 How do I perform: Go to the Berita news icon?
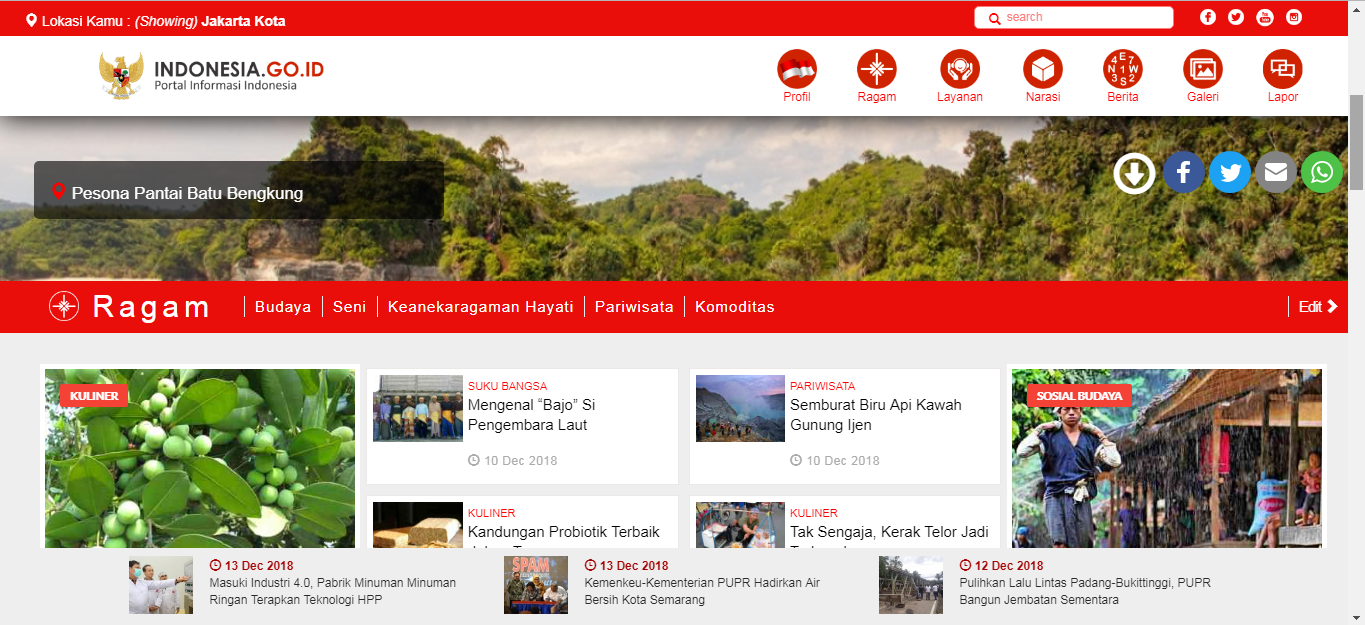coord(1123,69)
